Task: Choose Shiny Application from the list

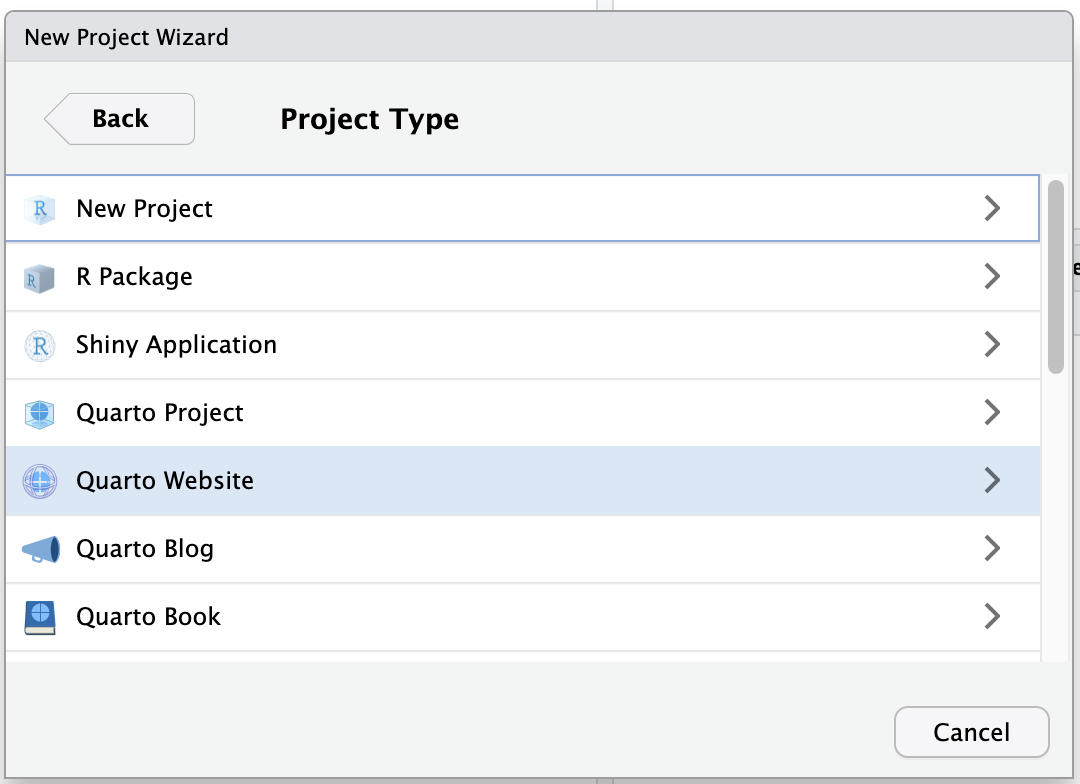Action: coord(176,345)
